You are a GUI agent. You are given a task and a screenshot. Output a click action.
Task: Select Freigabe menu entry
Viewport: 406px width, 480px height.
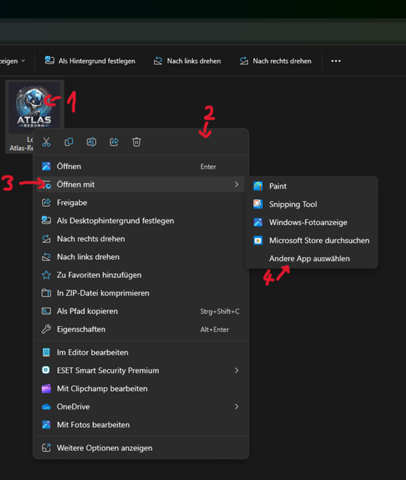coord(141,202)
